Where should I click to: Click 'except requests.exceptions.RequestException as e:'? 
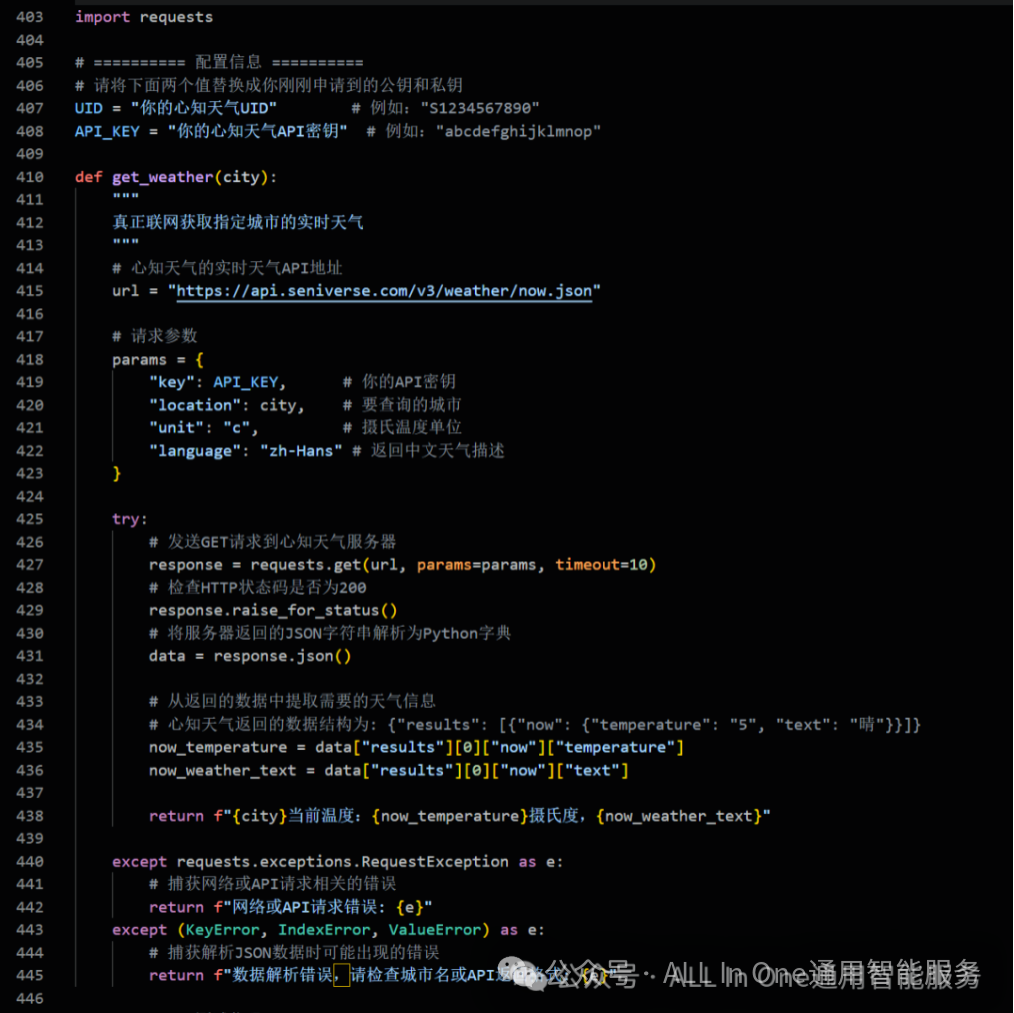338,862
